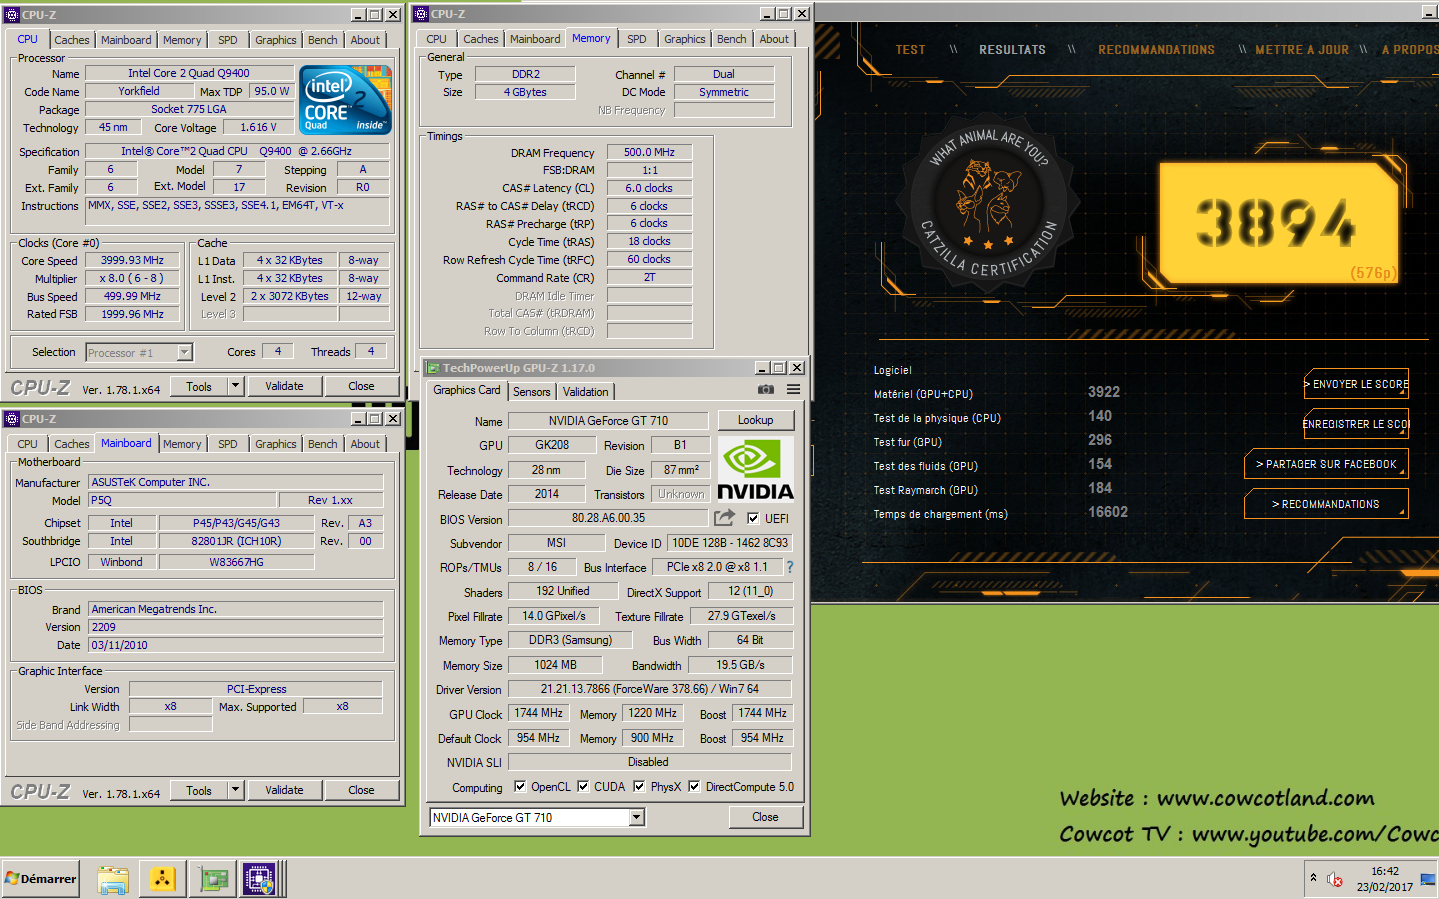Click the GPU-Z Close button
This screenshot has height=899, width=1439.
click(x=765, y=817)
